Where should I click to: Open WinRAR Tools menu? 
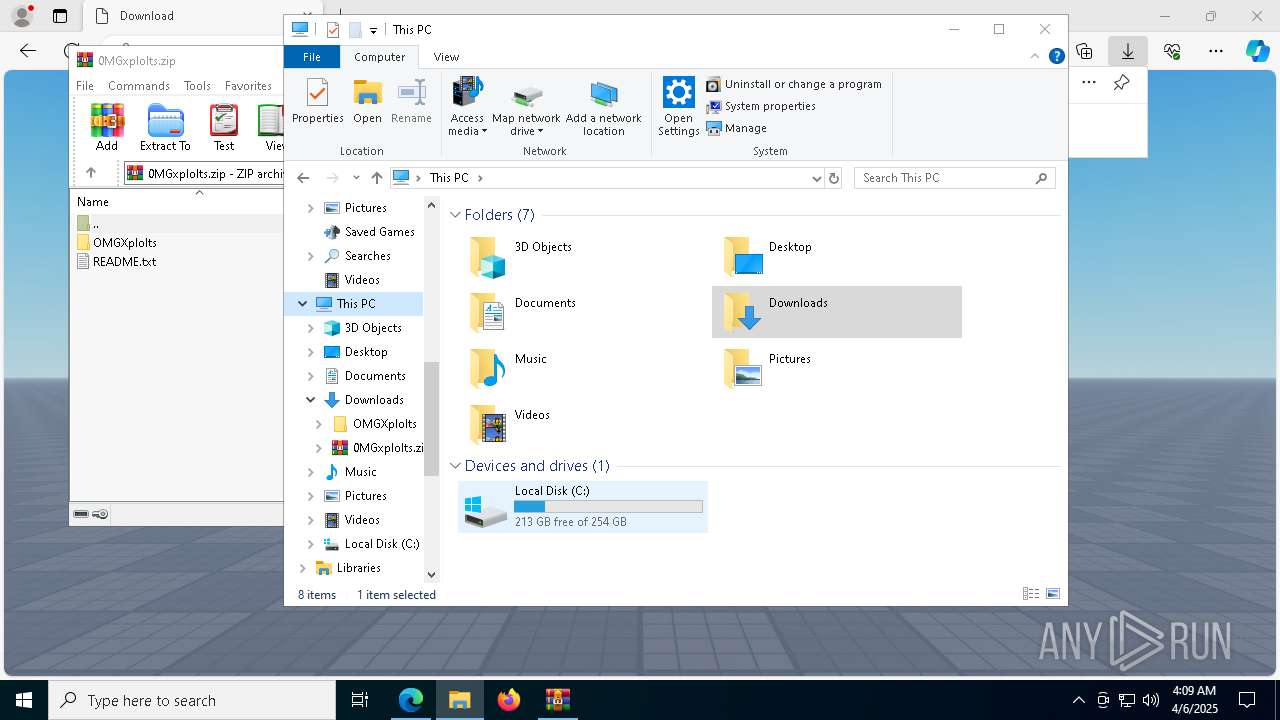click(x=197, y=86)
